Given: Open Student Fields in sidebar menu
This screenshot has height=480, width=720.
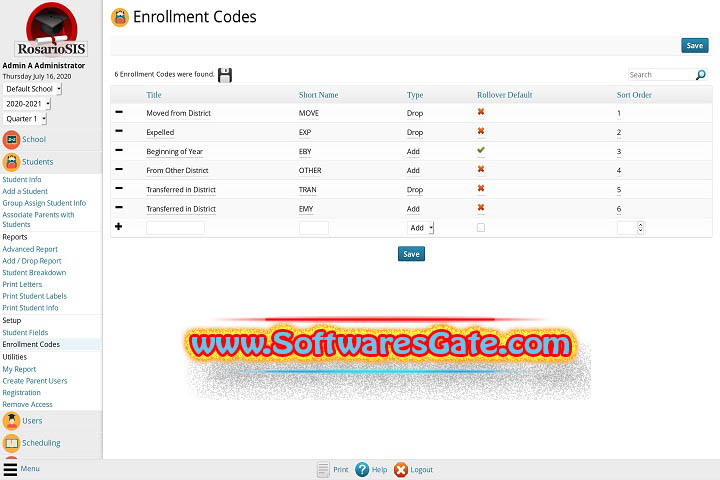Looking at the screenshot, I should pyautogui.click(x=25, y=332).
